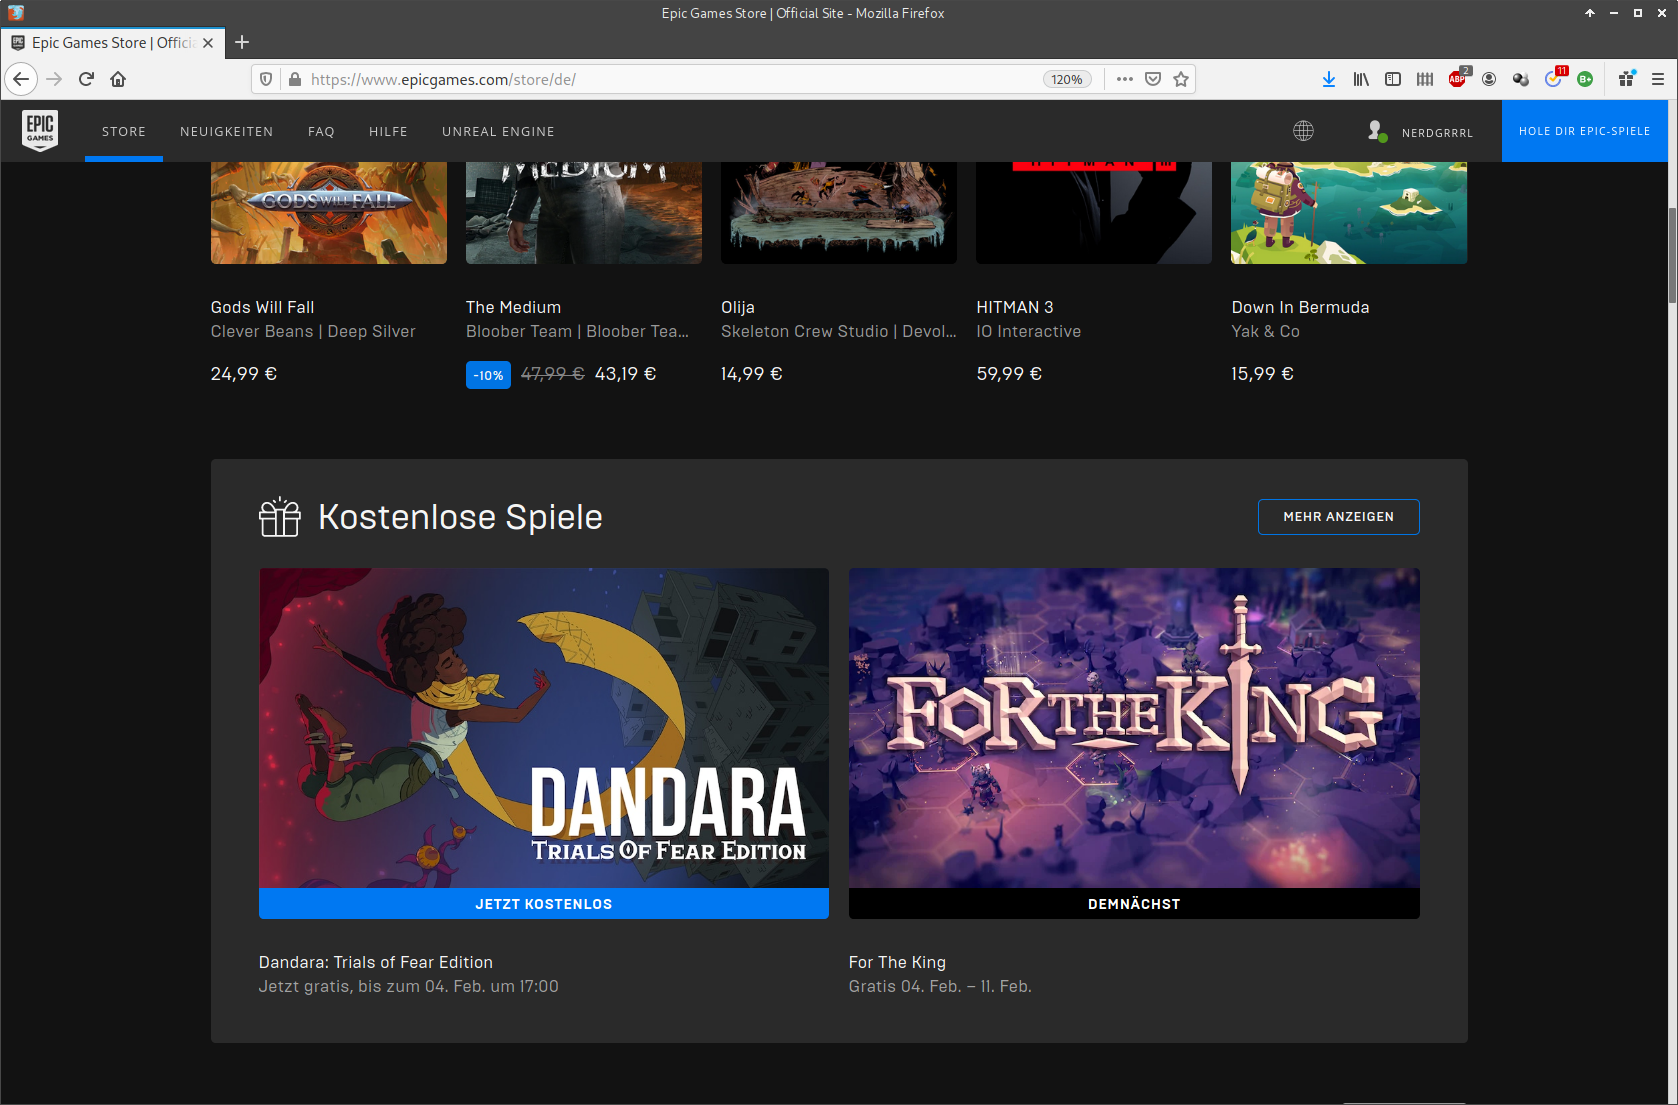This screenshot has height=1105, width=1678.
Task: Click HOLE DIR EPIC-SPIELE button
Action: [x=1585, y=131]
